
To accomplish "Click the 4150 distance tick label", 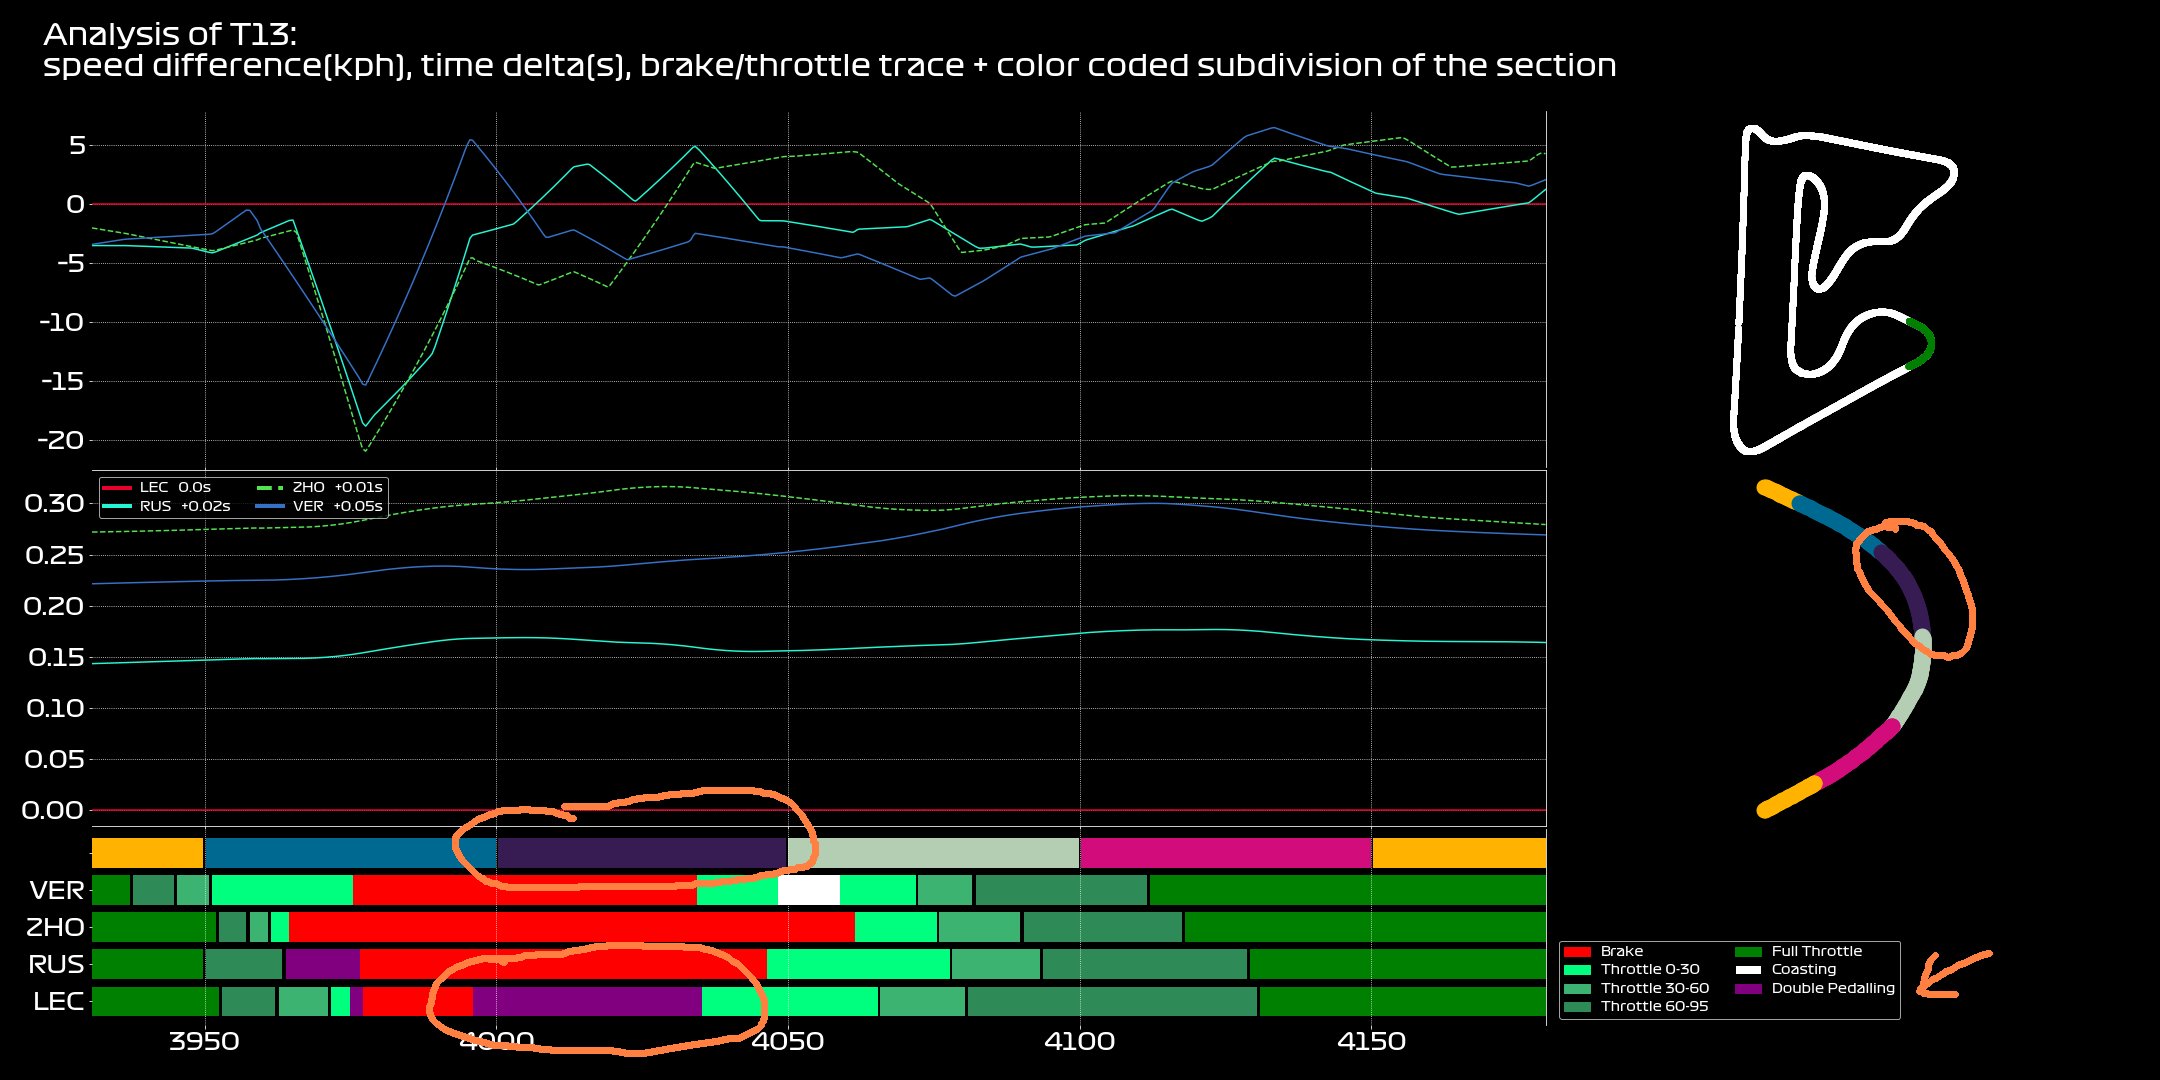I will tap(1372, 1042).
